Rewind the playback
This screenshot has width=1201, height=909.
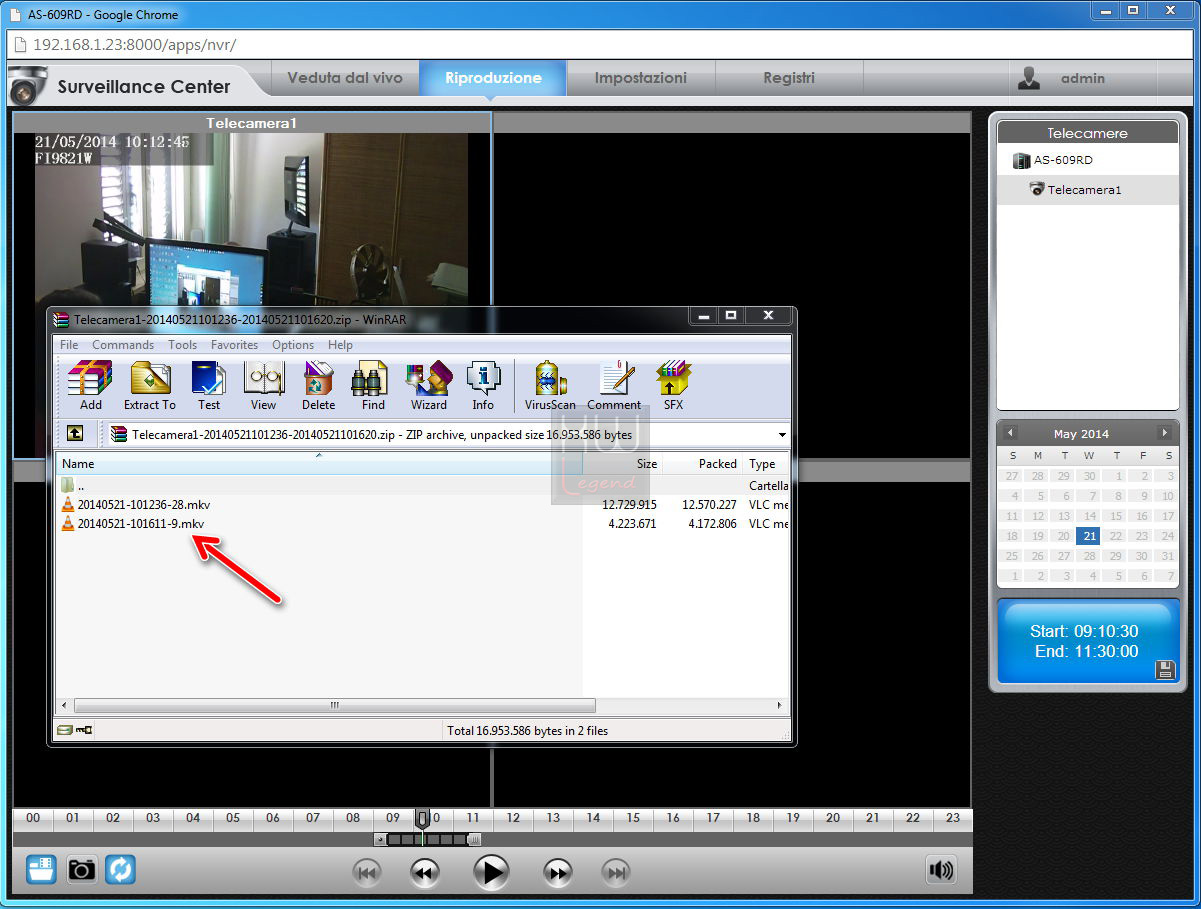pyautogui.click(x=425, y=873)
